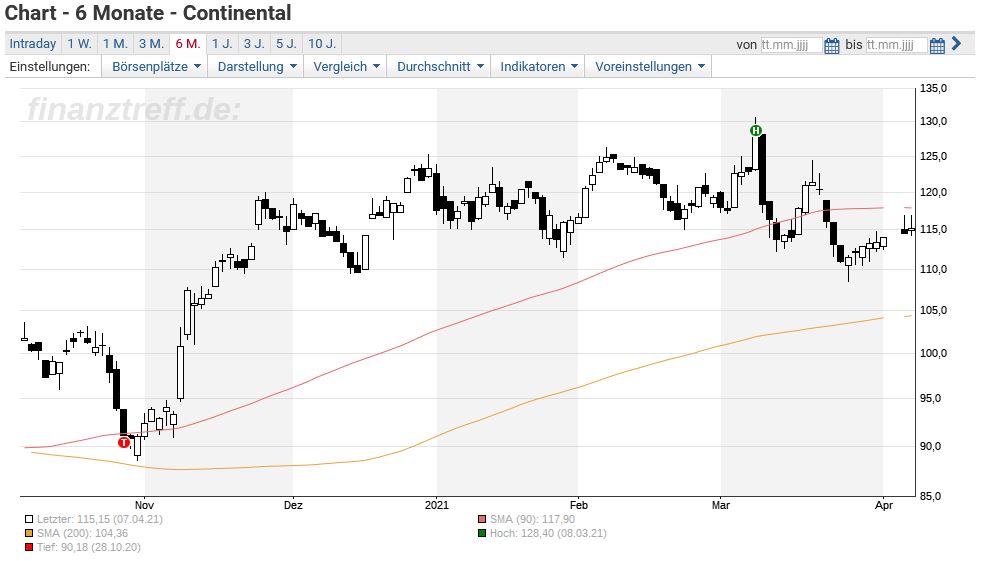Viewport: 984px width, 561px height.
Task: Click the red T low marker
Action: click(x=124, y=442)
